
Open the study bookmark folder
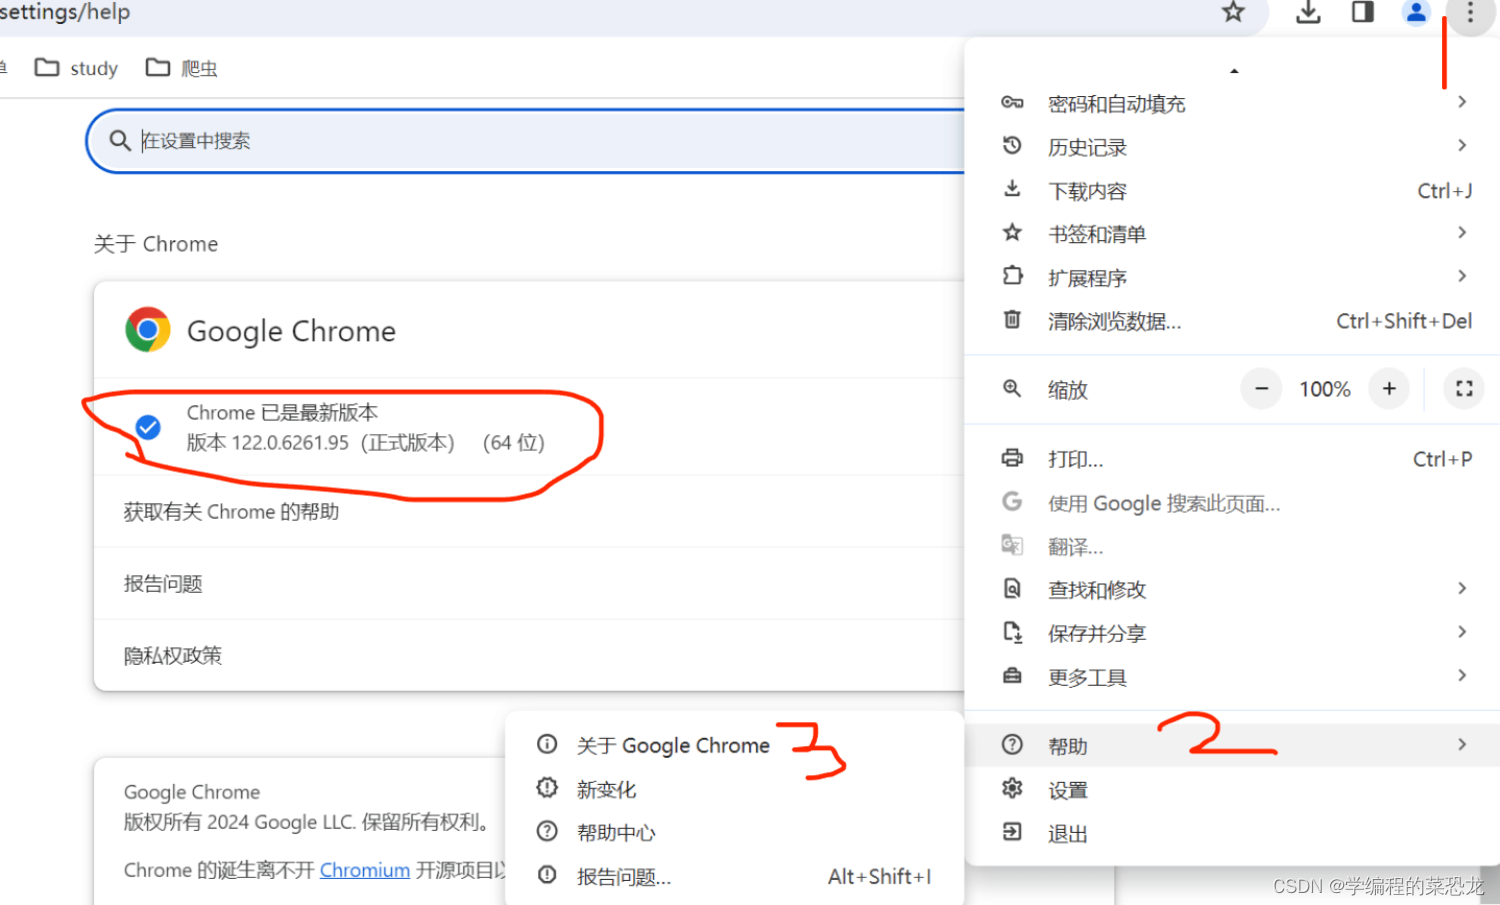[x=76, y=68]
